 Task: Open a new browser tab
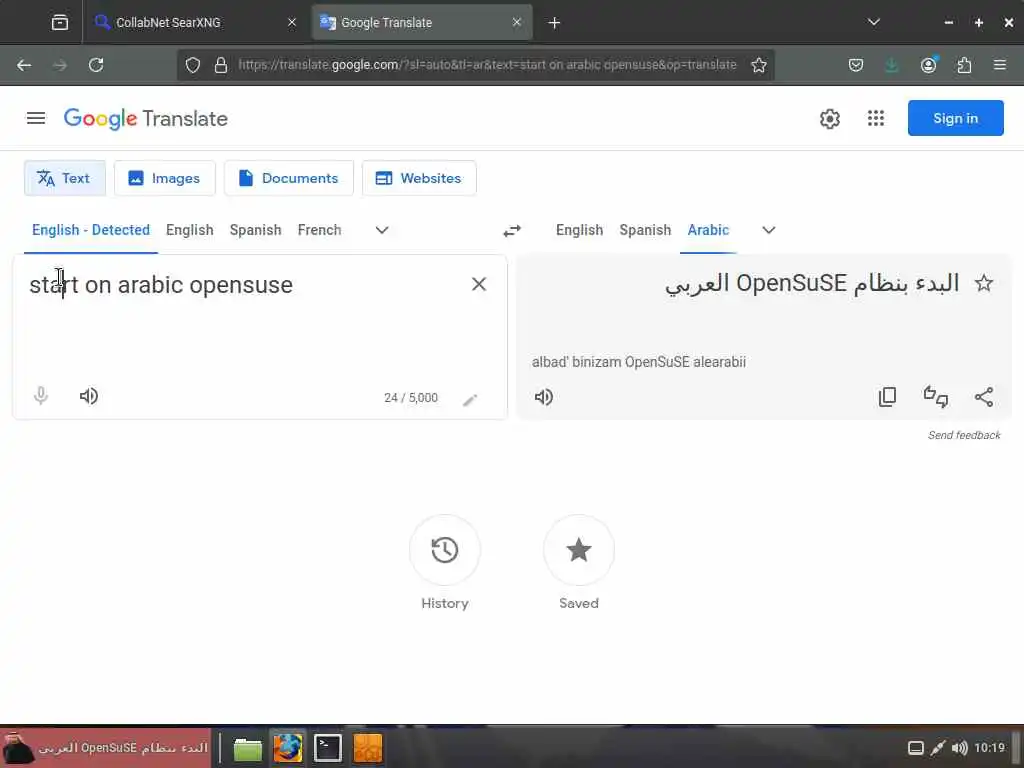pyautogui.click(x=554, y=23)
